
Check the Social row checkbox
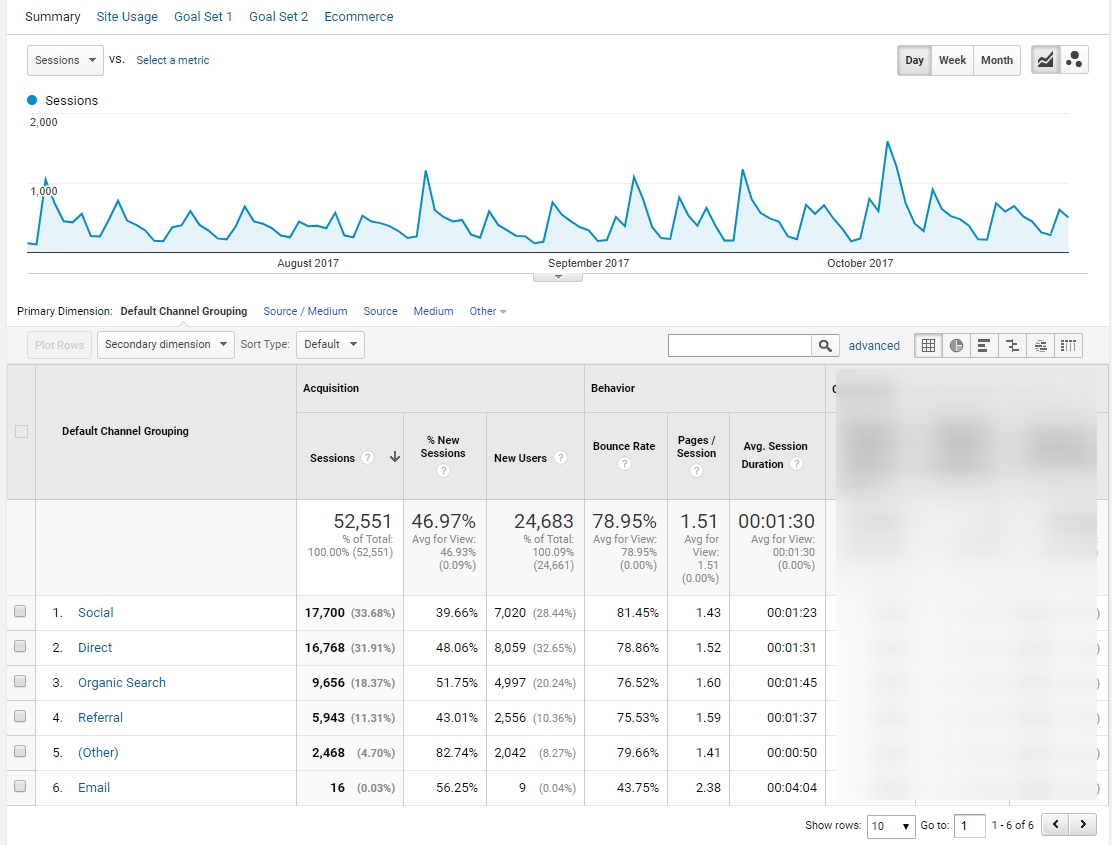tap(21, 612)
